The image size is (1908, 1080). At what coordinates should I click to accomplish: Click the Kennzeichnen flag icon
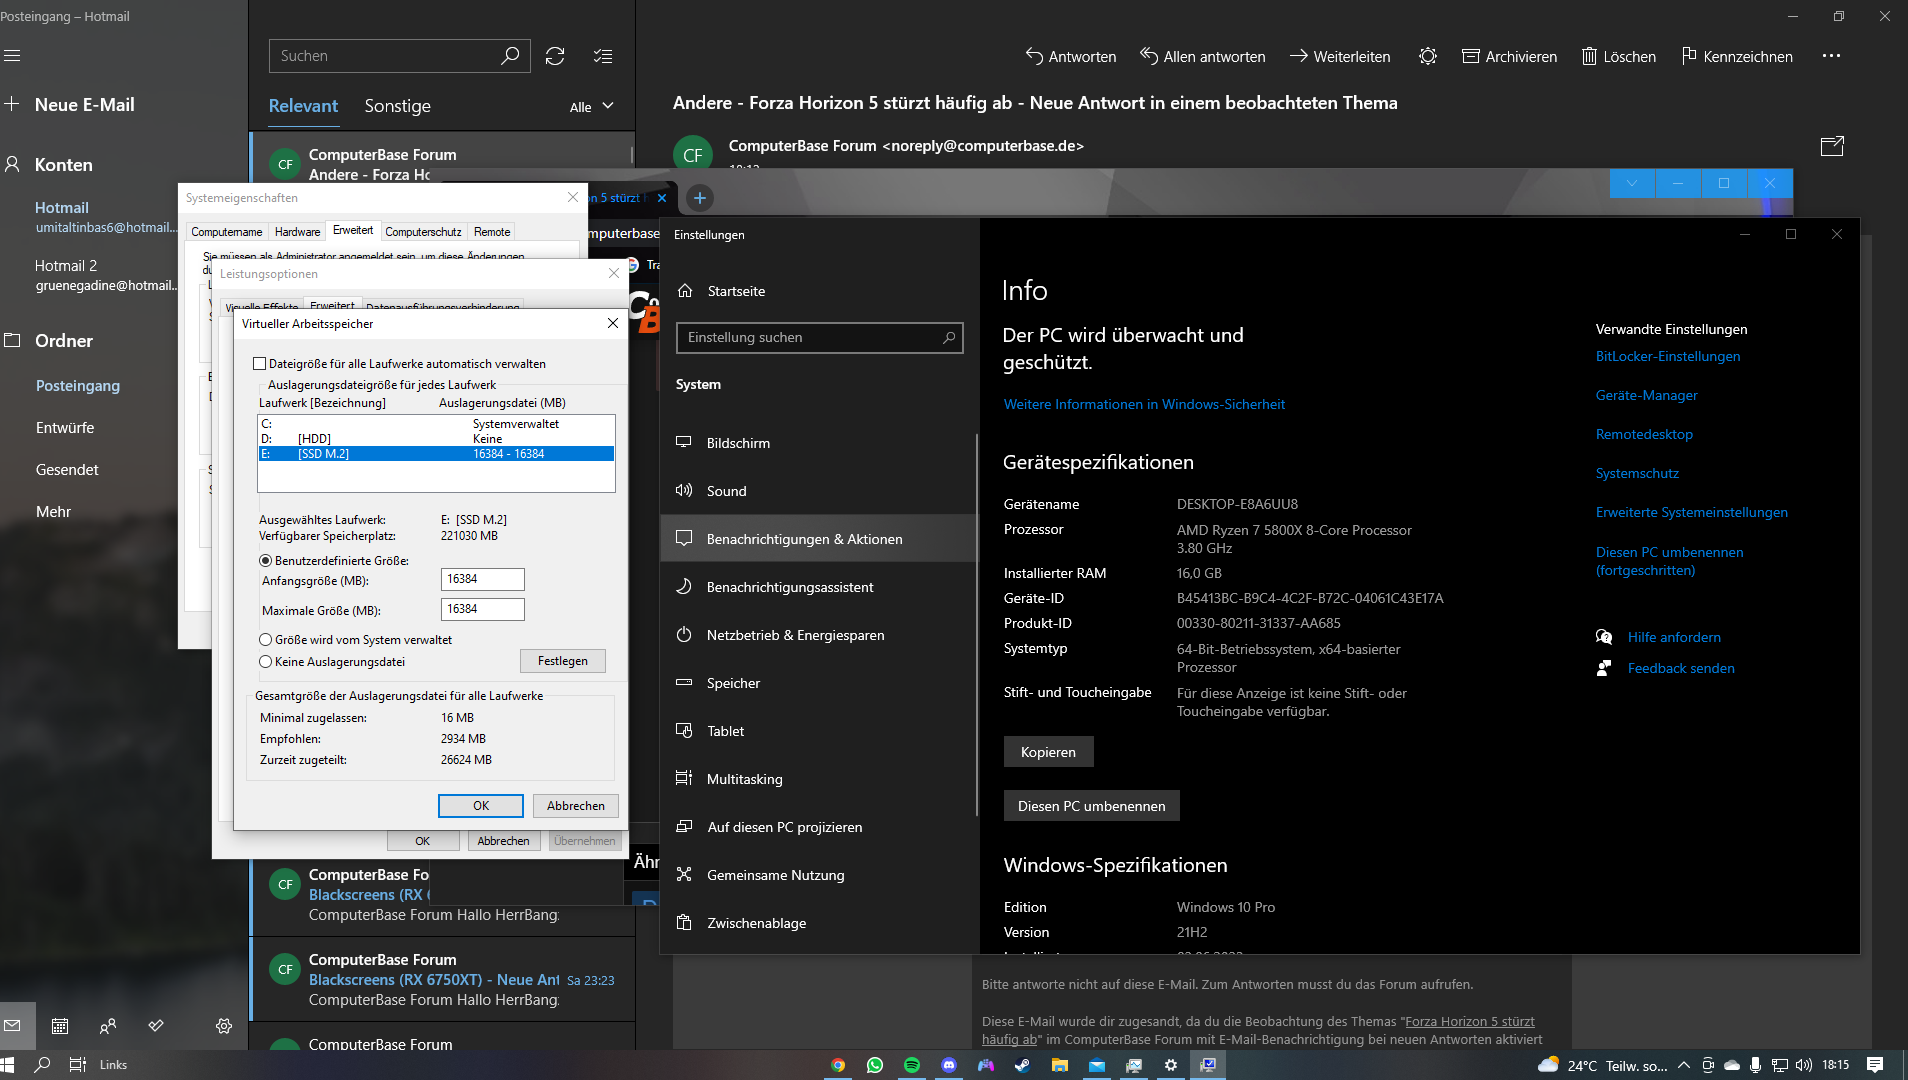point(1689,56)
